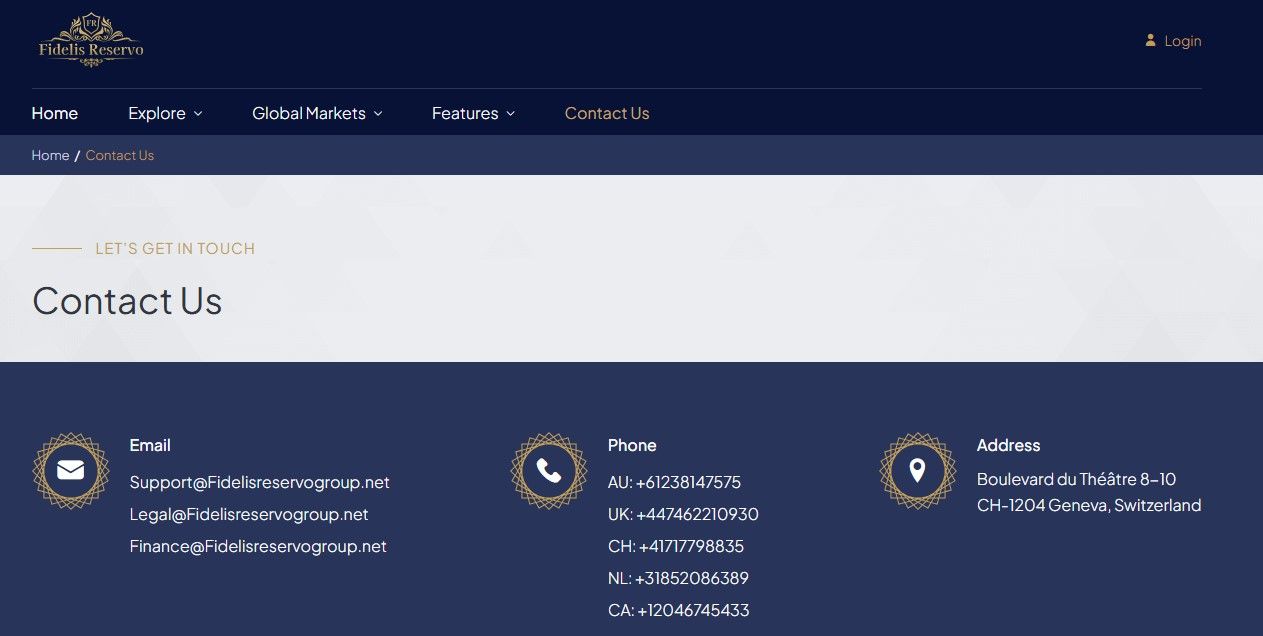Screen dimensions: 1263x636
Task: Click the Phone section heading
Action: (x=632, y=445)
